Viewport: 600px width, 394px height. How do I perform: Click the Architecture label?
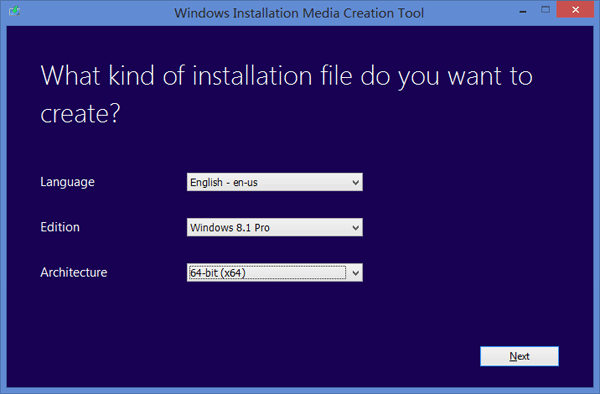point(74,272)
